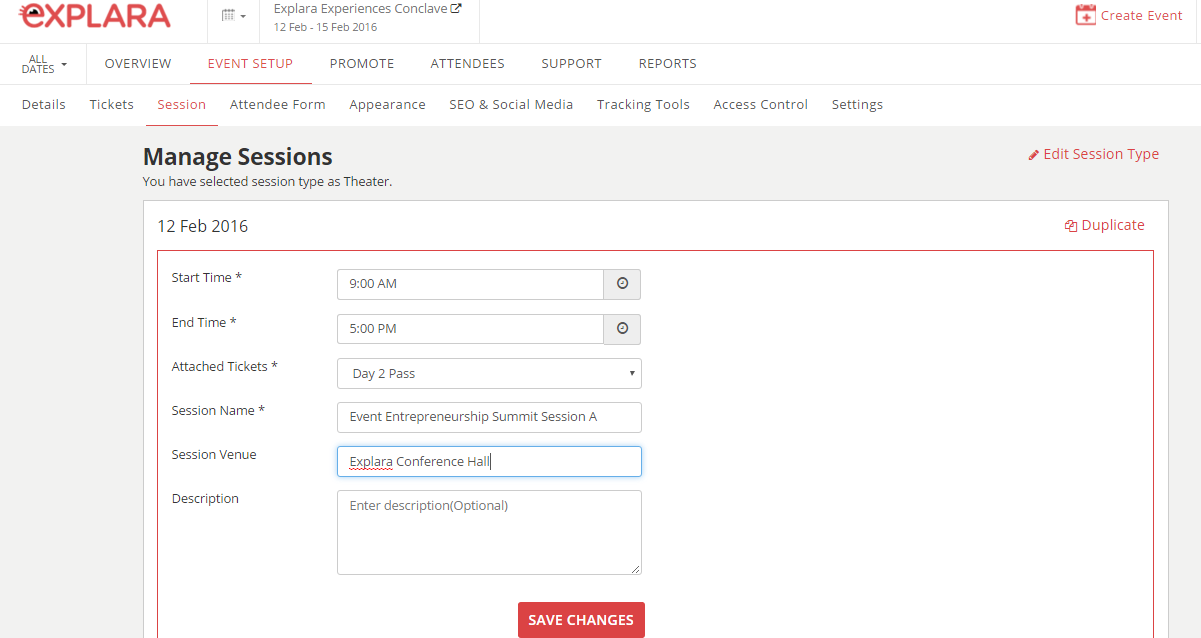Open the Access Control sub-tab
The image size is (1201, 638).
[761, 105]
